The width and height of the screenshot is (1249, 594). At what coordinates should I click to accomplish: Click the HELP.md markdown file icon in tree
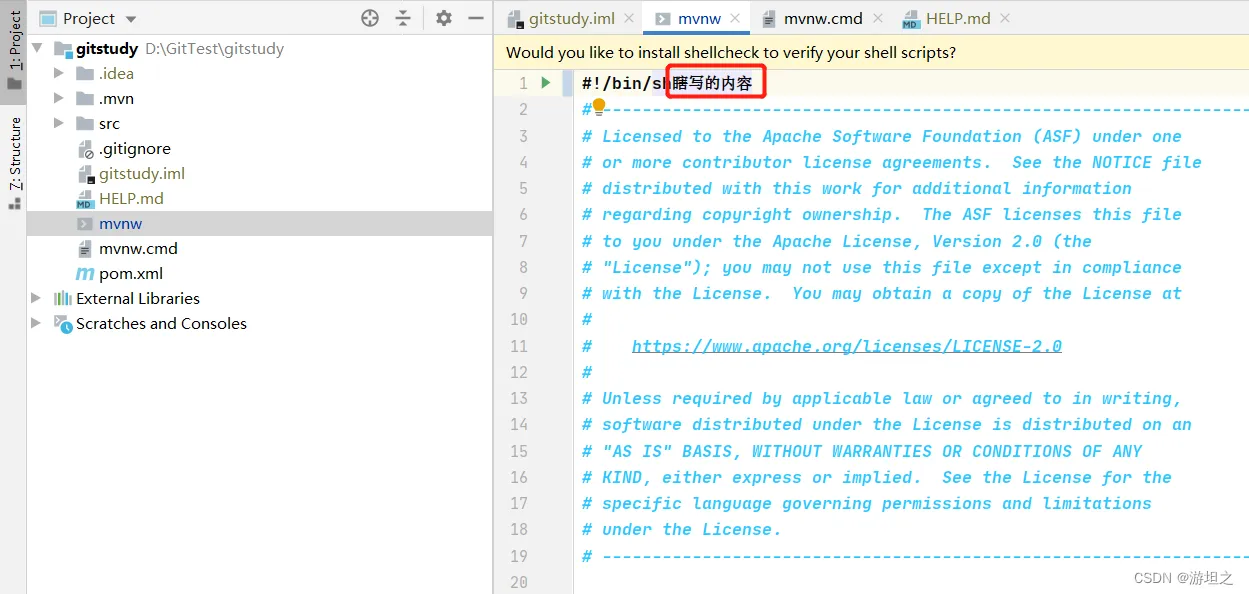coord(85,198)
